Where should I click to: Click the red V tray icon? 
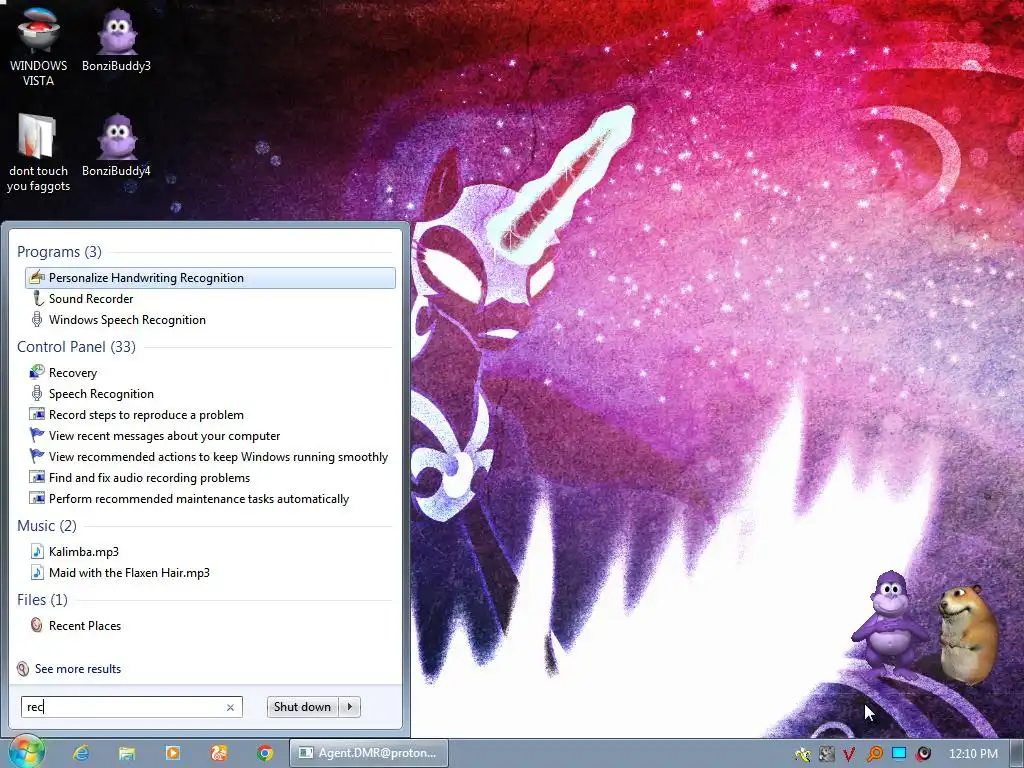(x=849, y=754)
